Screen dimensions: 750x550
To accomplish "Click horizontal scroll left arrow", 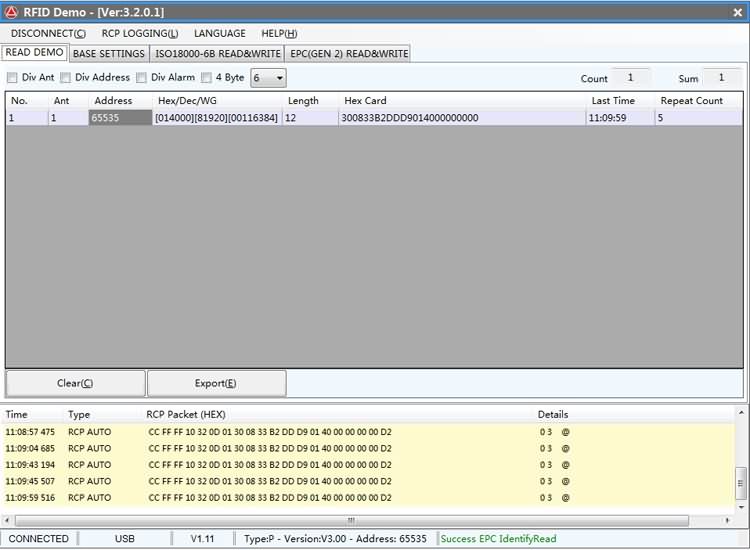I will [x=7, y=520].
